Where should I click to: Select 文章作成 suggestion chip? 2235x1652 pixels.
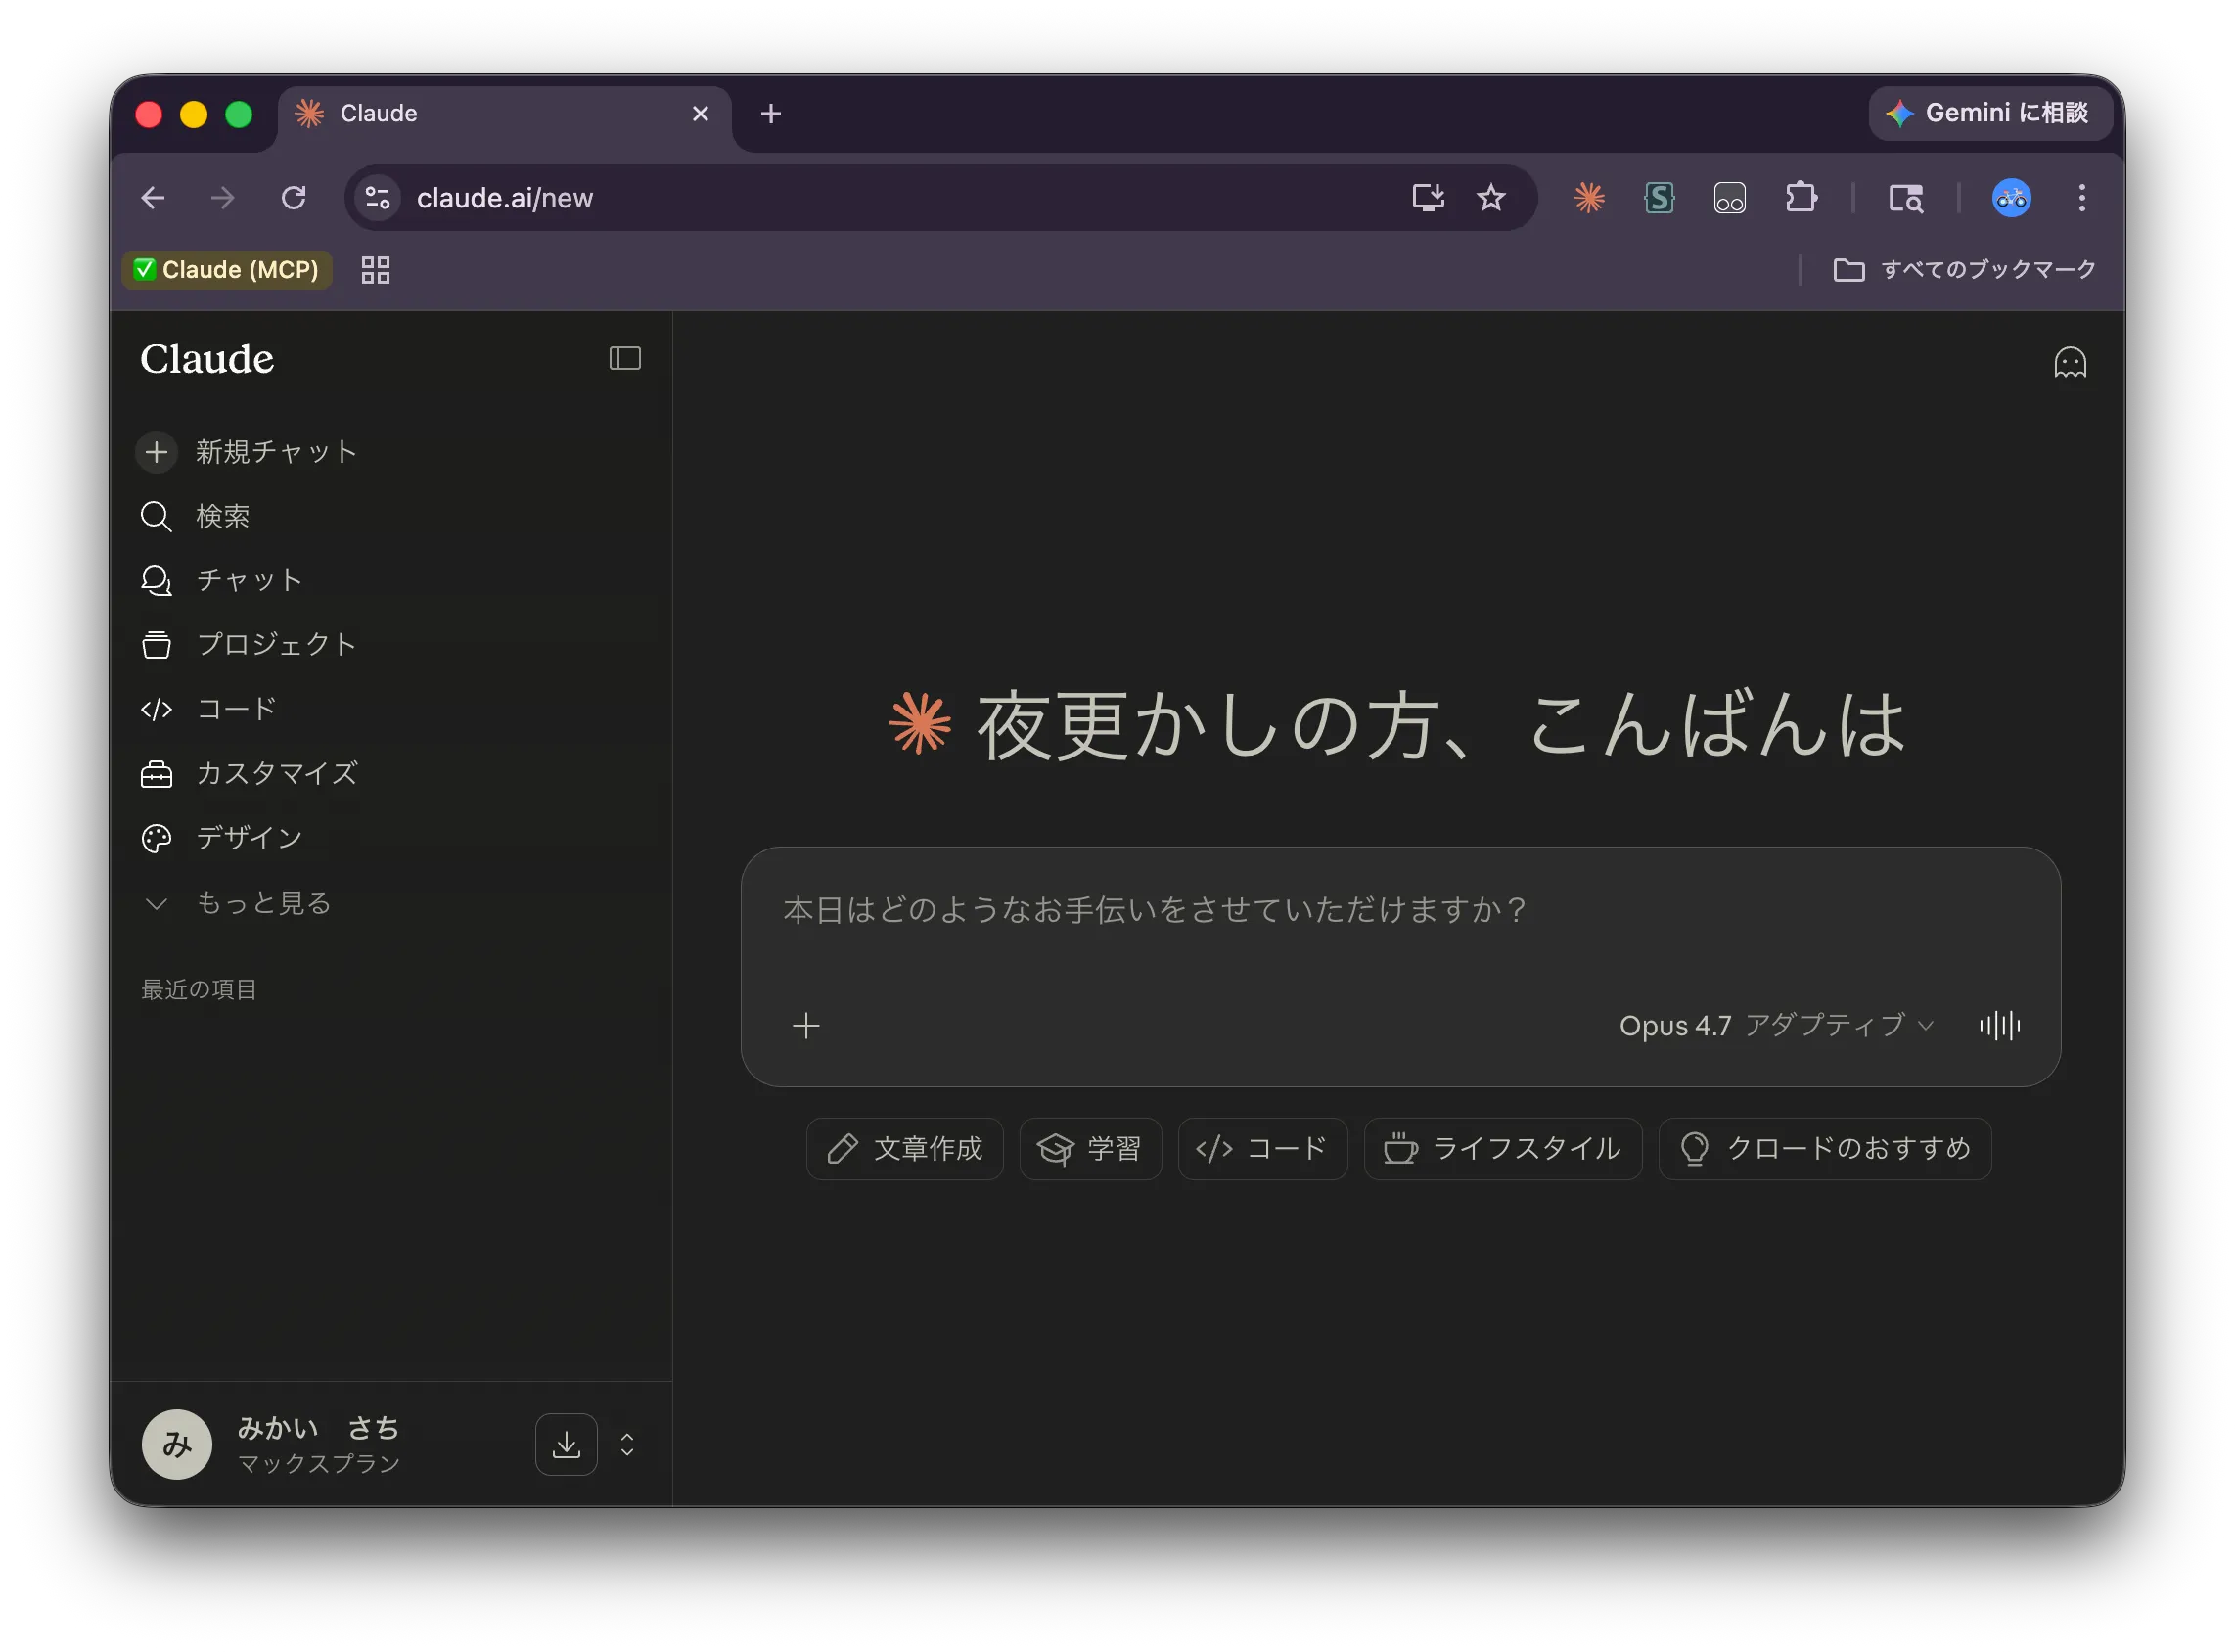[904, 1148]
